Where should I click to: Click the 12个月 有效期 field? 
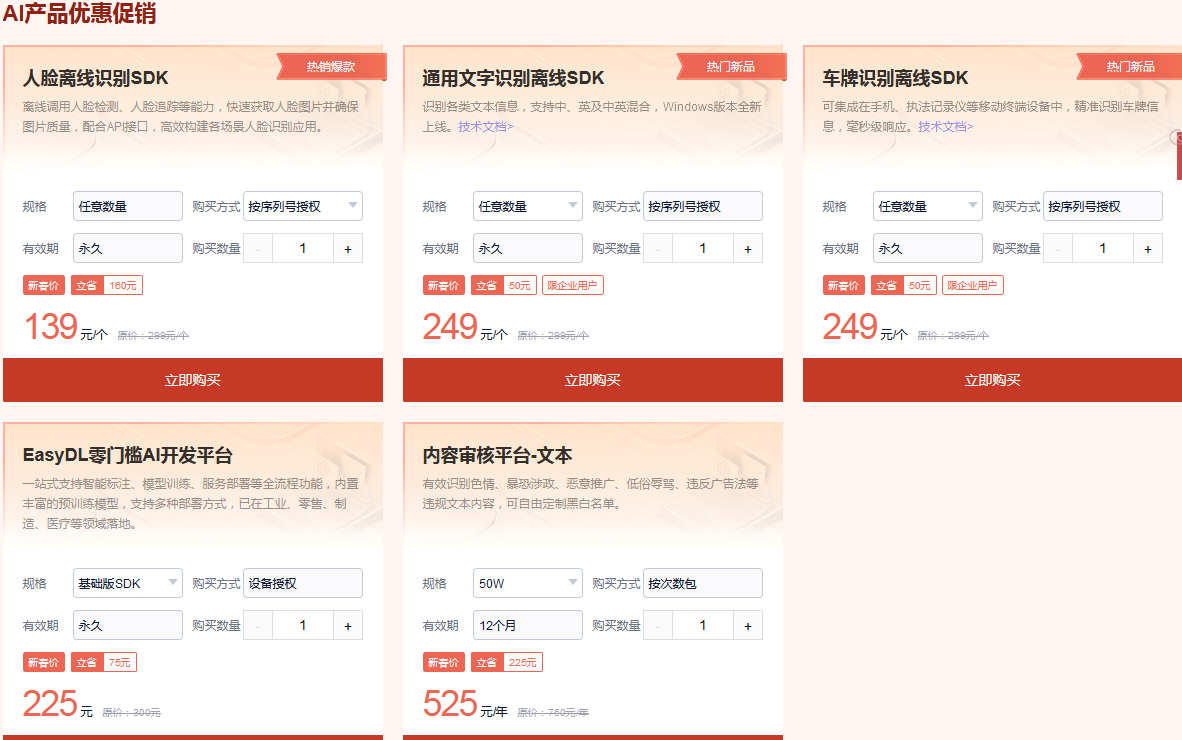528,625
